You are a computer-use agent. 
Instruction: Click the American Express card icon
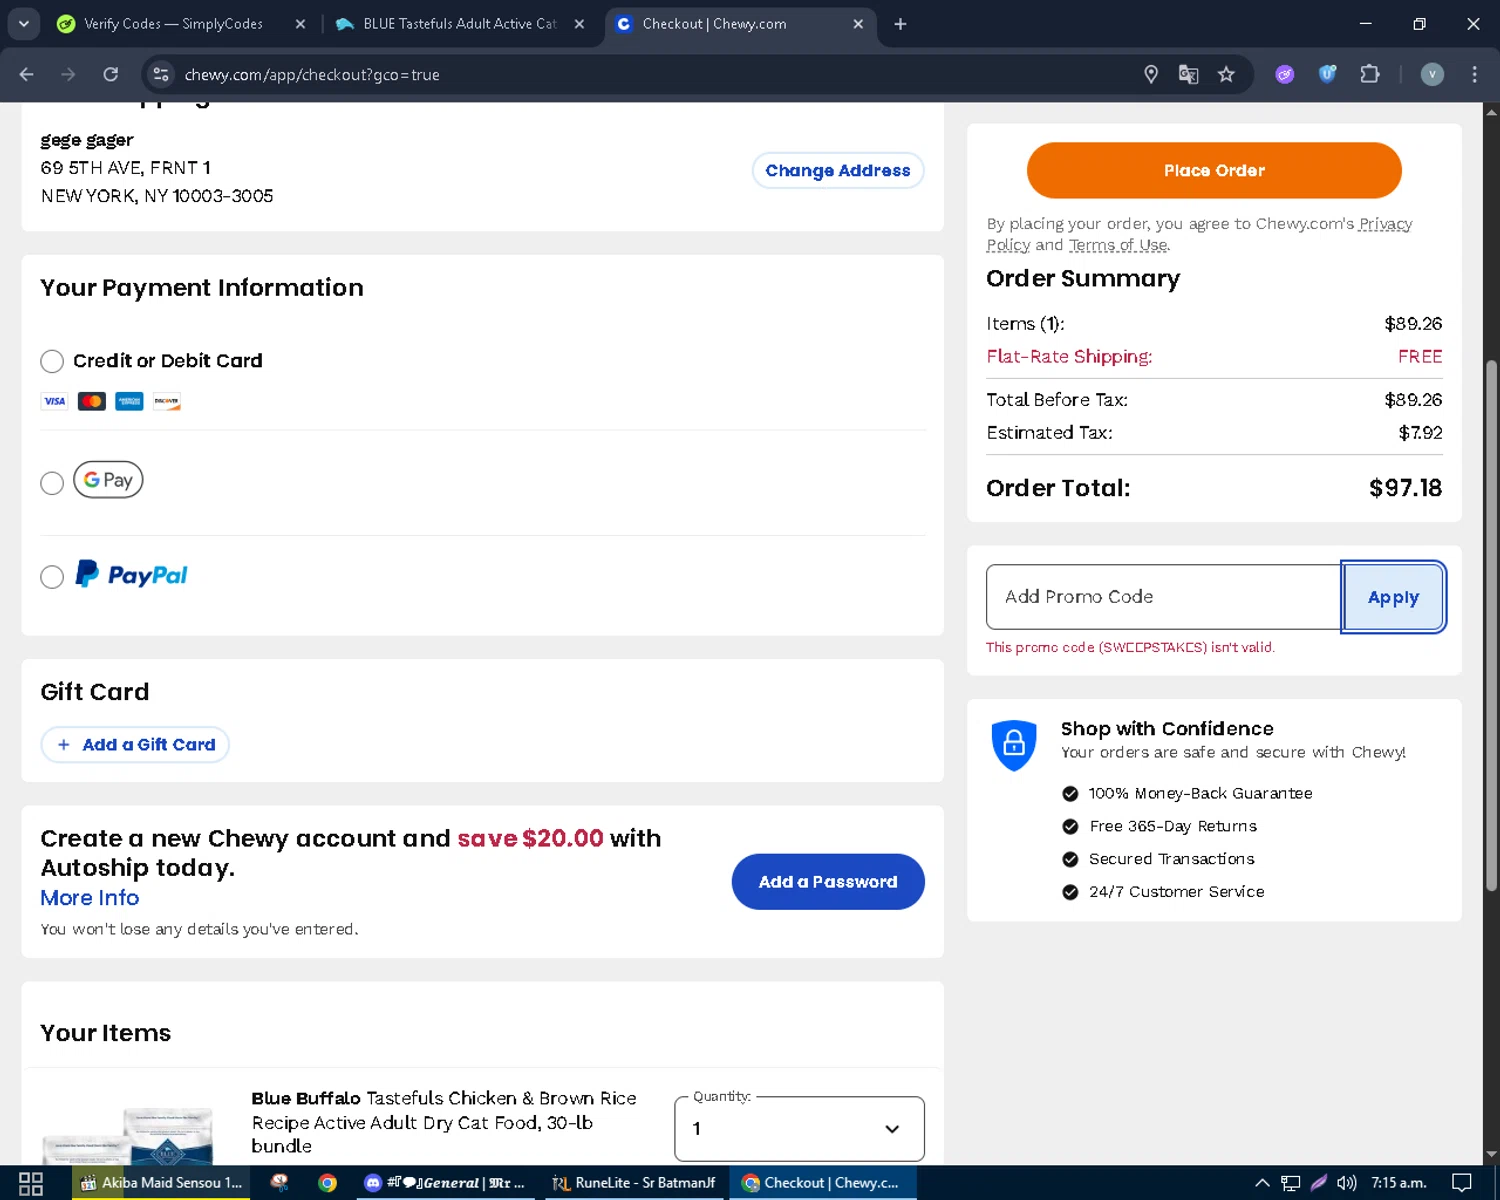129,401
